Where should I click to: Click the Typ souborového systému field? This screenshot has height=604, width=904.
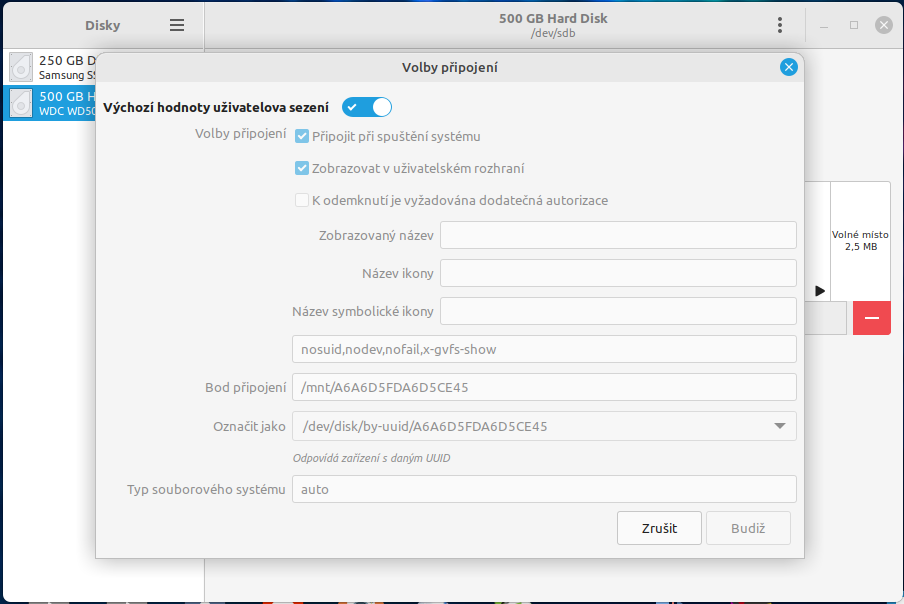click(544, 489)
